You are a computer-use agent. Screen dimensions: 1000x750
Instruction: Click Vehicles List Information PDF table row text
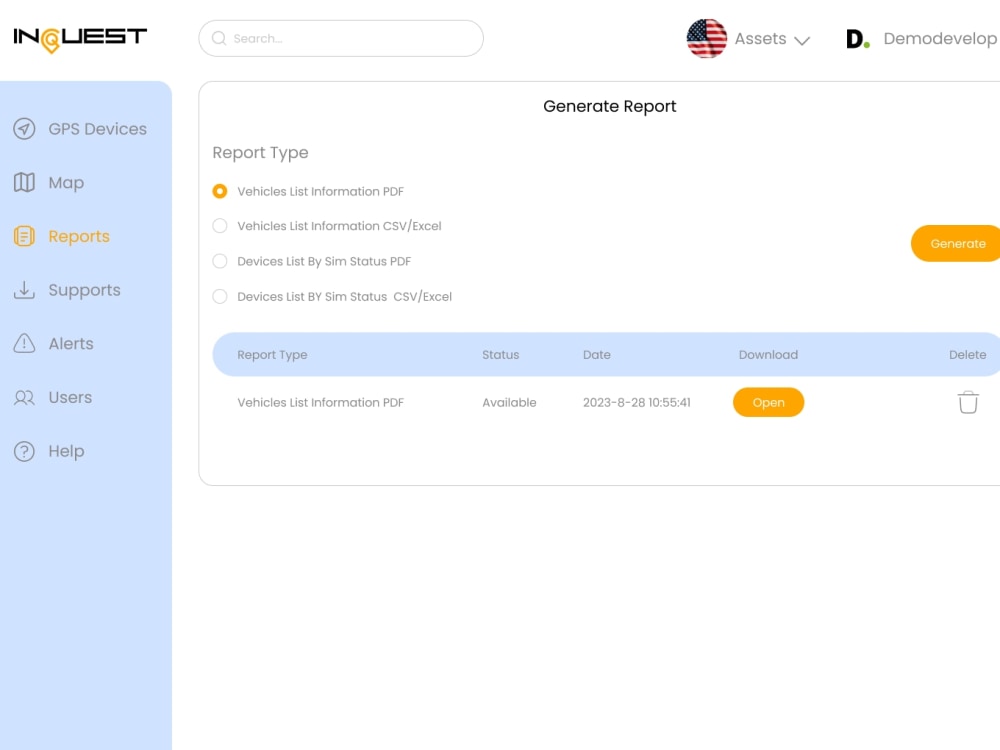click(x=320, y=402)
